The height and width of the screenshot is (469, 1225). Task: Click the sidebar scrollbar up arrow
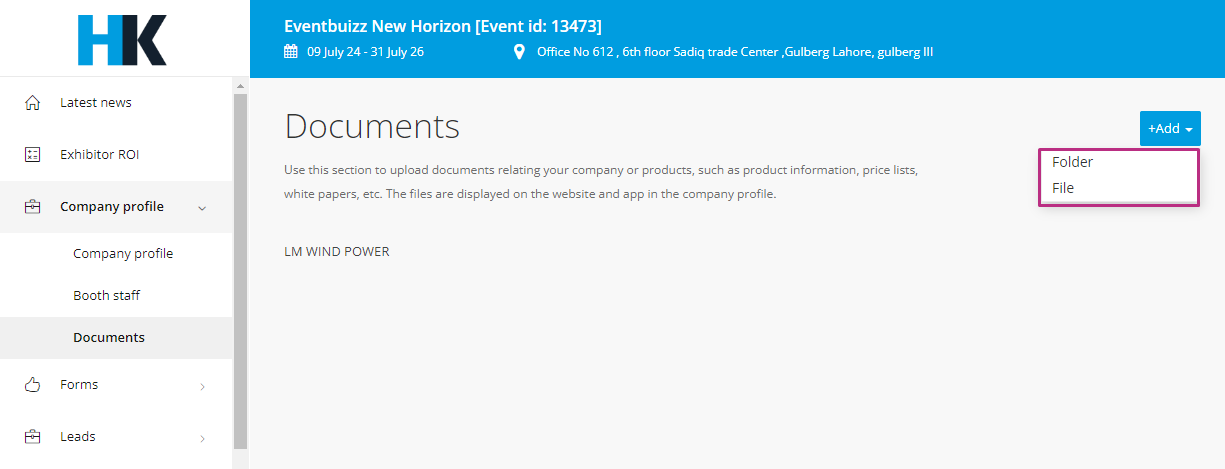point(240,86)
